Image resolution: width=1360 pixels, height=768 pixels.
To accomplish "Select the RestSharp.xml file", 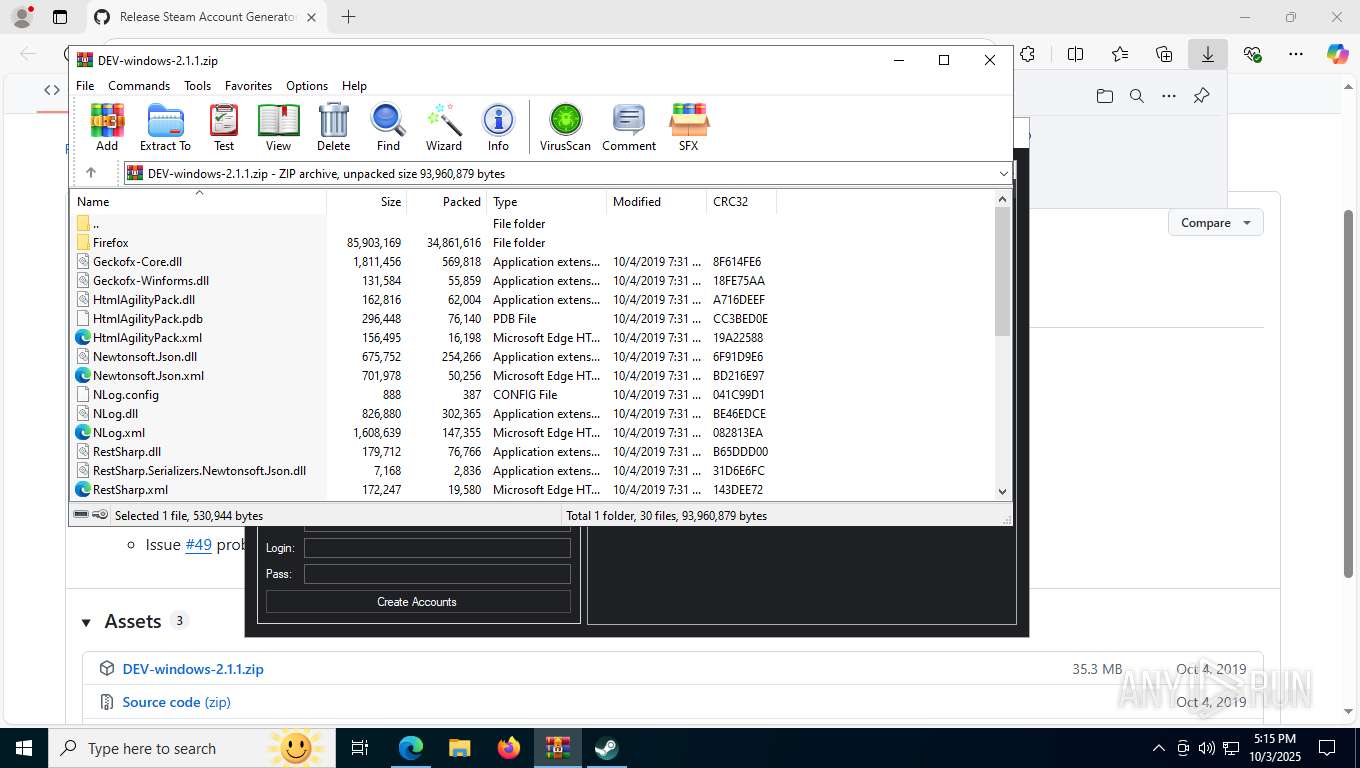I will click(532, 490).
